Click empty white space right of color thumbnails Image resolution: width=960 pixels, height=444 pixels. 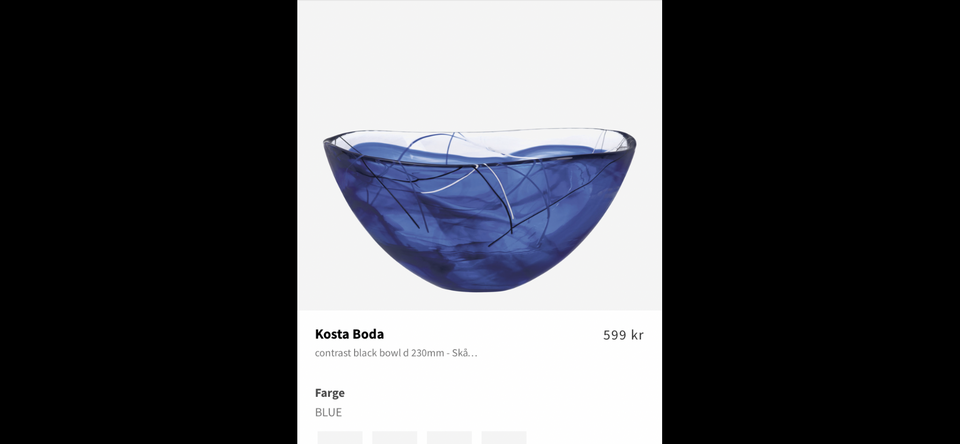coord(594,437)
